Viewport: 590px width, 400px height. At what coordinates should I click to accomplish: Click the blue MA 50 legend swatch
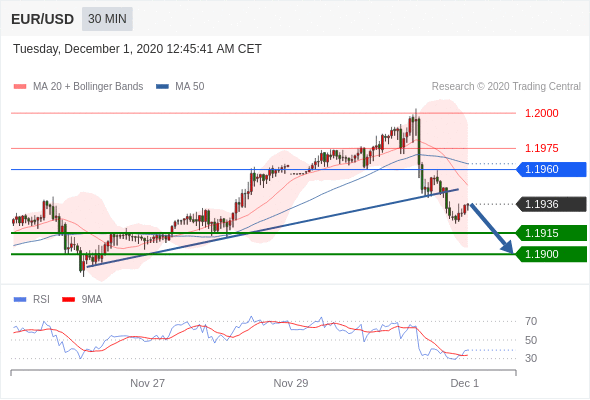coord(162,87)
